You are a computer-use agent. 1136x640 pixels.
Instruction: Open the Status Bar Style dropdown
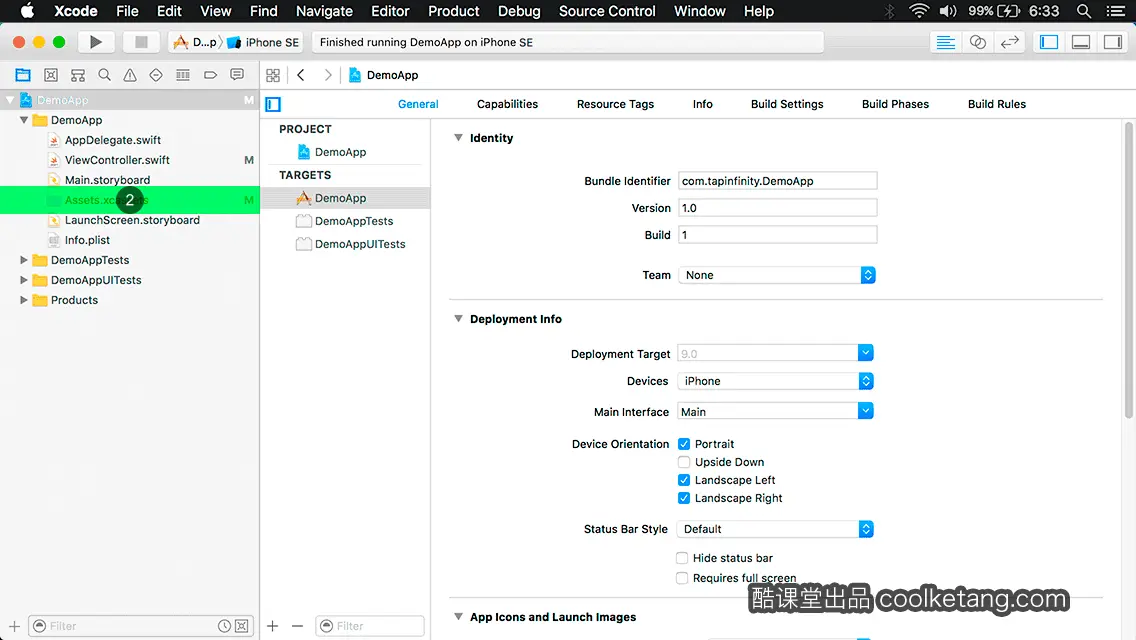click(x=775, y=529)
